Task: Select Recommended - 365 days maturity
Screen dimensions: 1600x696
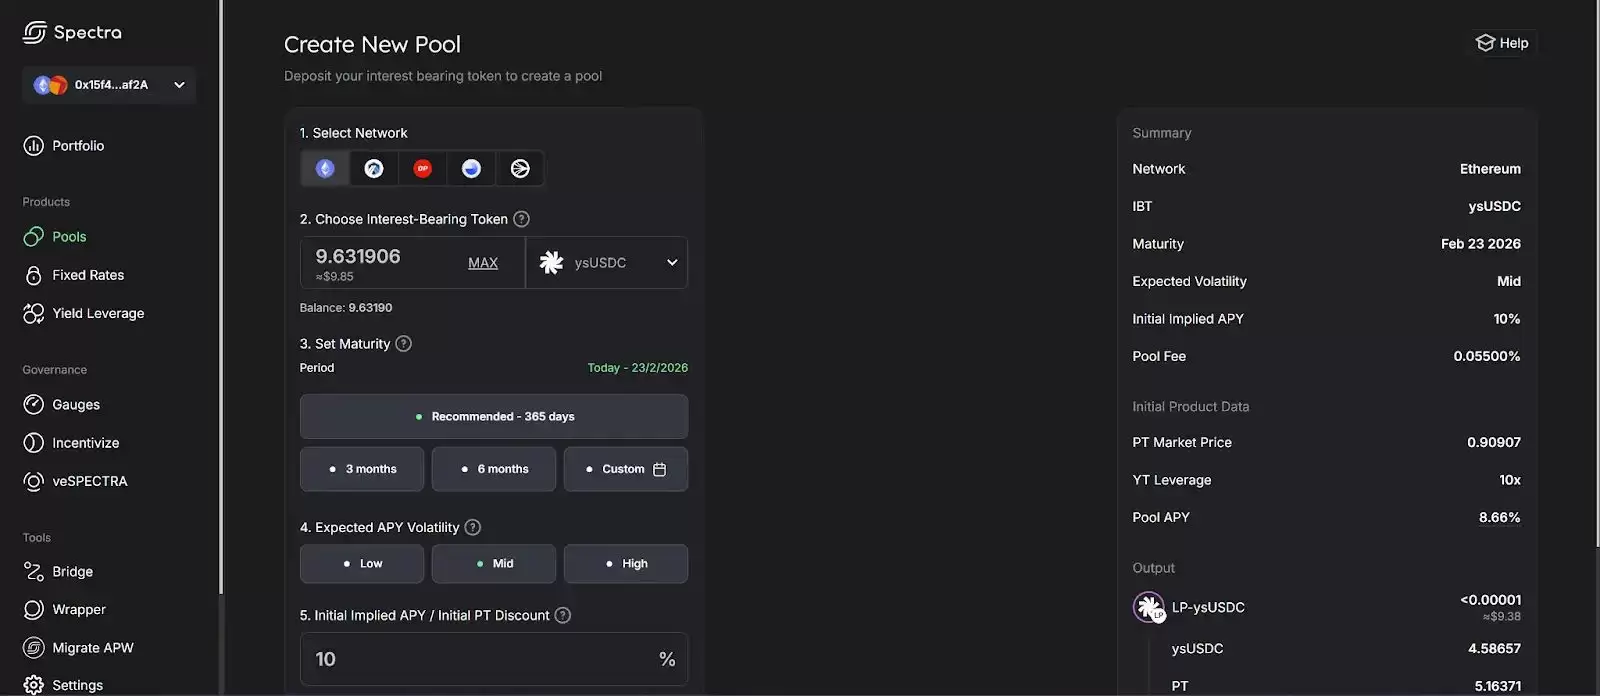Action: (x=494, y=417)
